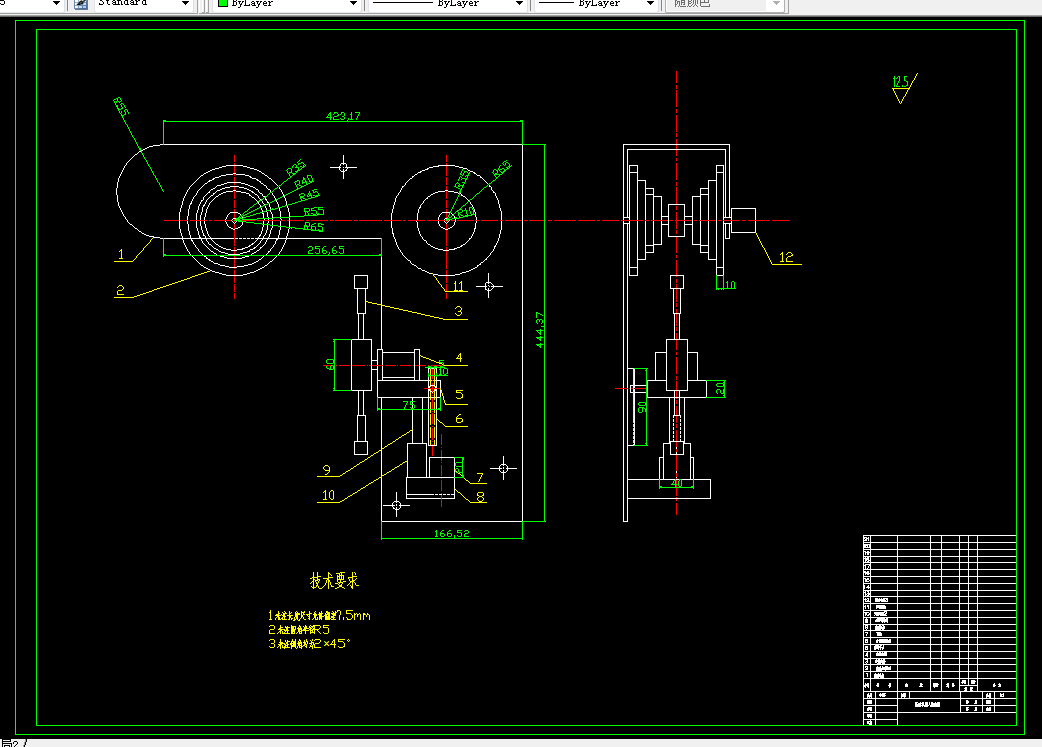Select the R35 radius label on left pulley

point(296,167)
